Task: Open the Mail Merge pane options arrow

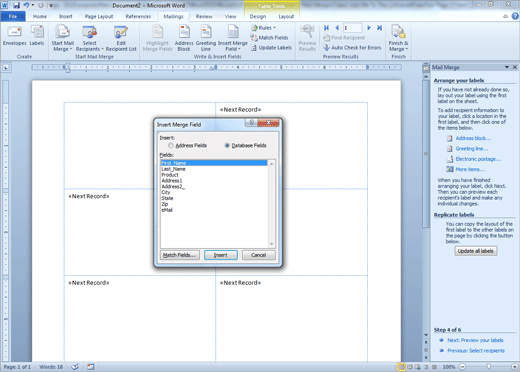Action: coord(507,67)
